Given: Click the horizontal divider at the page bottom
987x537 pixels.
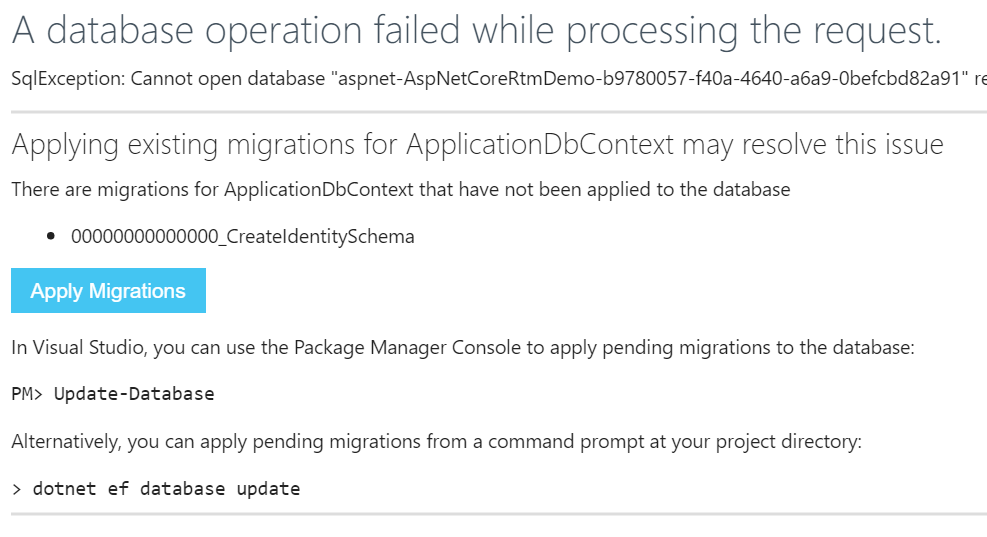Looking at the screenshot, I should pyautogui.click(x=498, y=514).
